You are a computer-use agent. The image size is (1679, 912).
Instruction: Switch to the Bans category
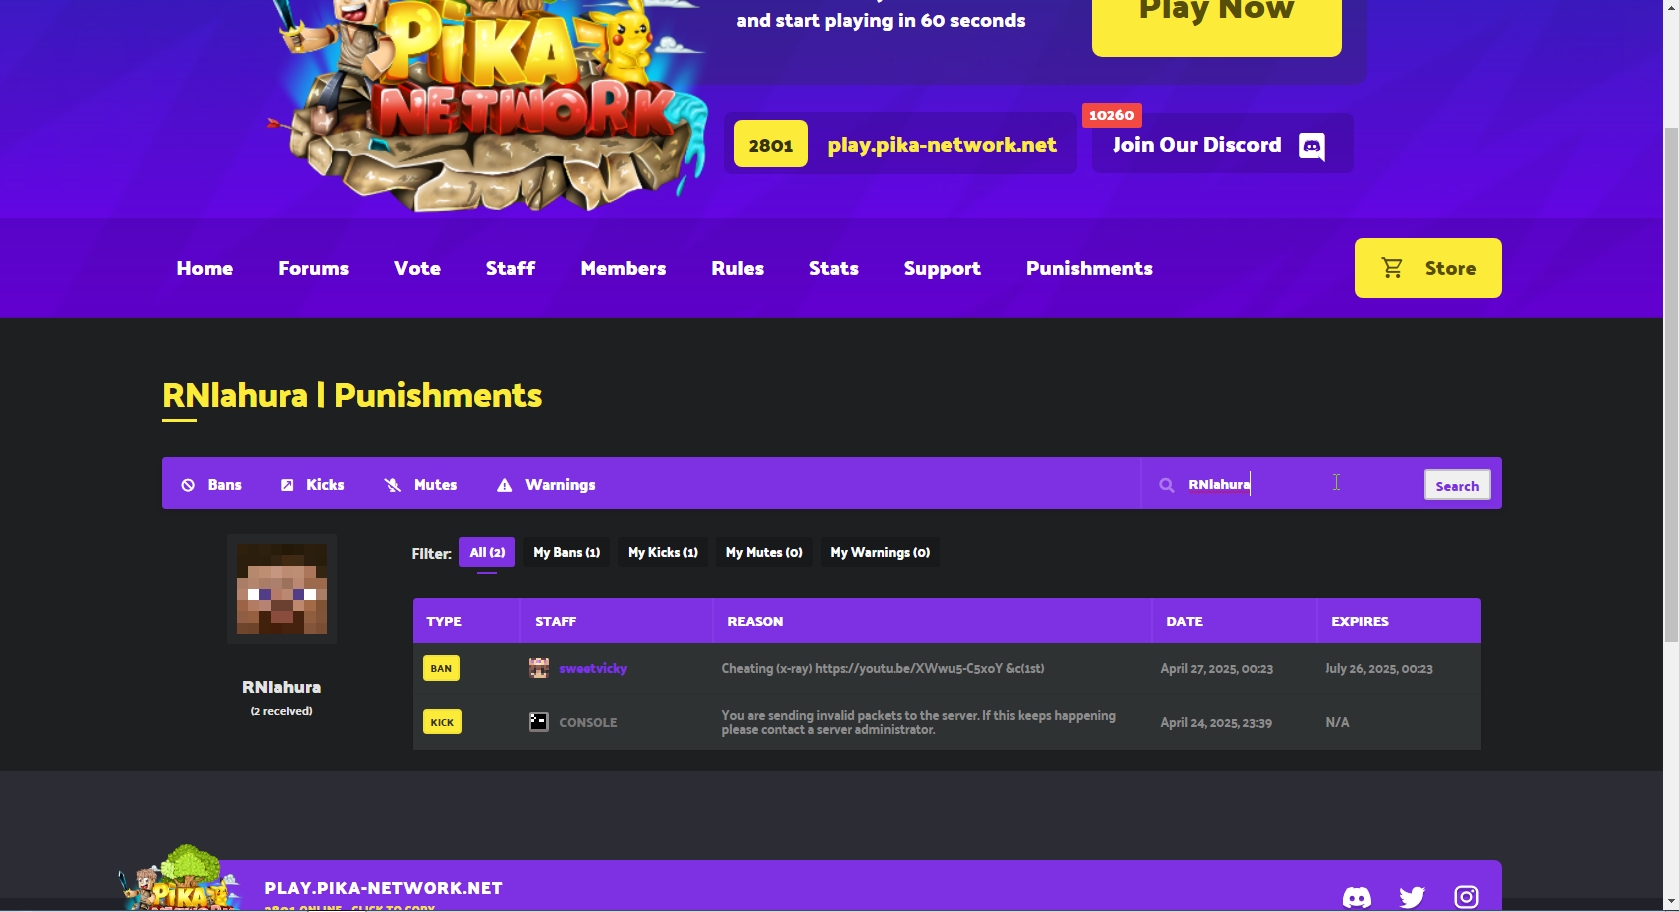[211, 485]
